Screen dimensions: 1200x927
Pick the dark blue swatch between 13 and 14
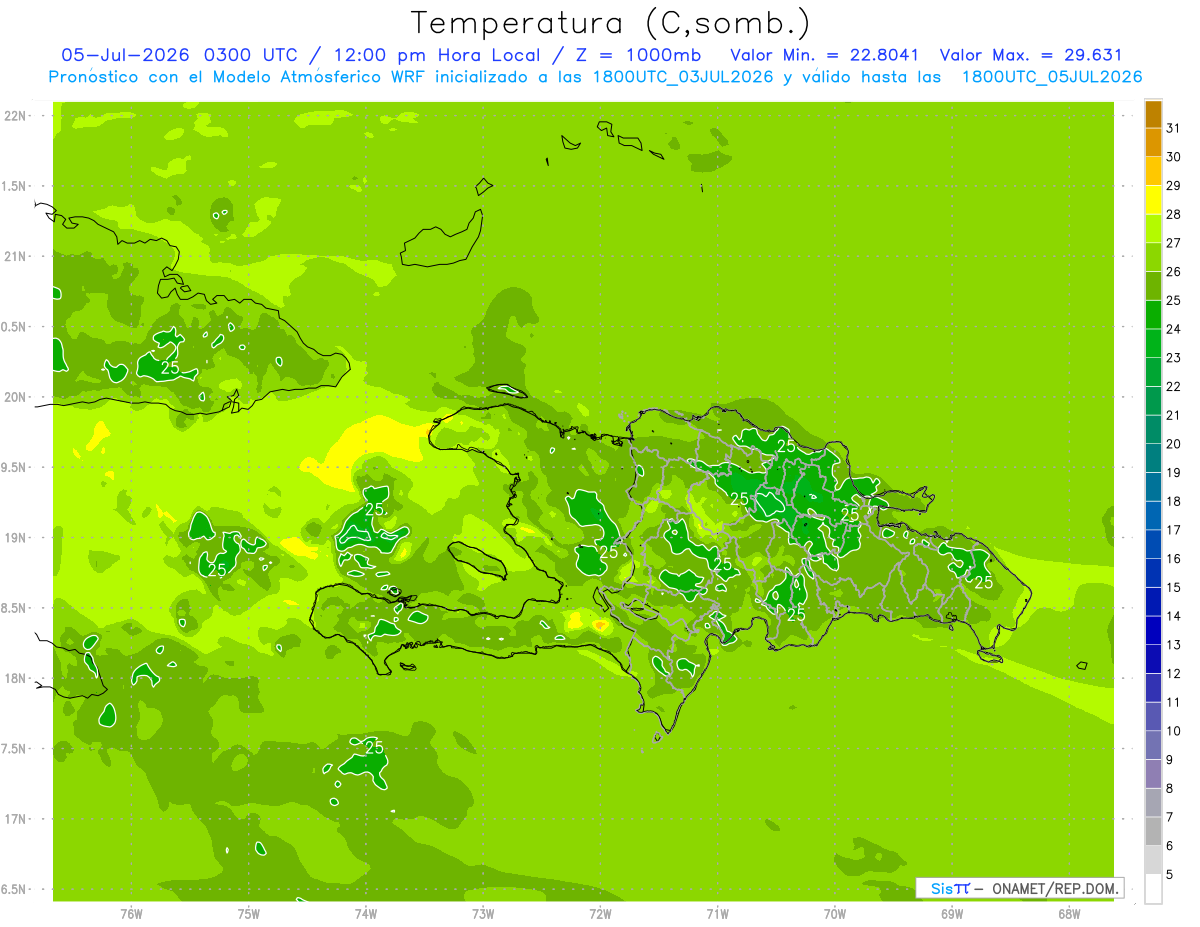point(1153,631)
